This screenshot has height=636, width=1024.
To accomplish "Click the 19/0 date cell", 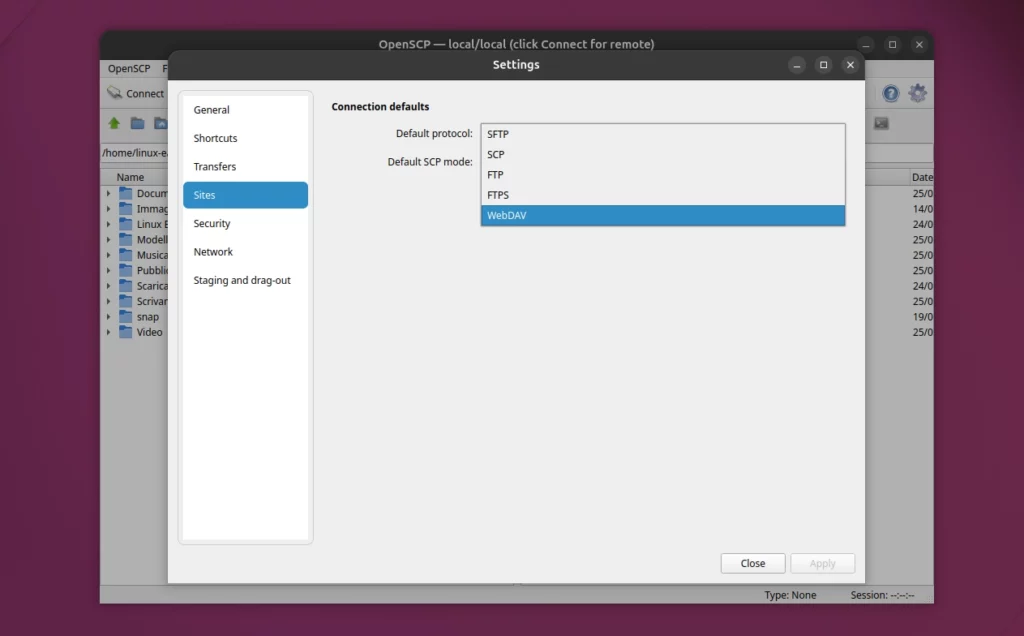I will 923,317.
